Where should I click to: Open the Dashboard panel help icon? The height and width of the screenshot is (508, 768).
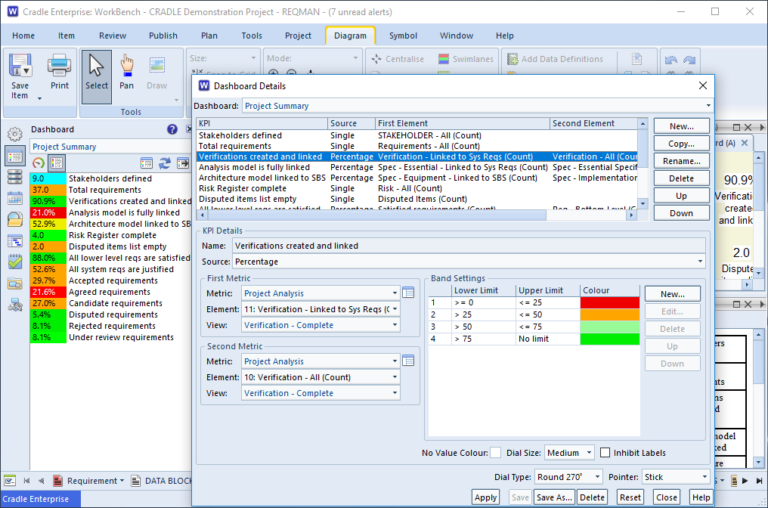pyautogui.click(x=172, y=129)
